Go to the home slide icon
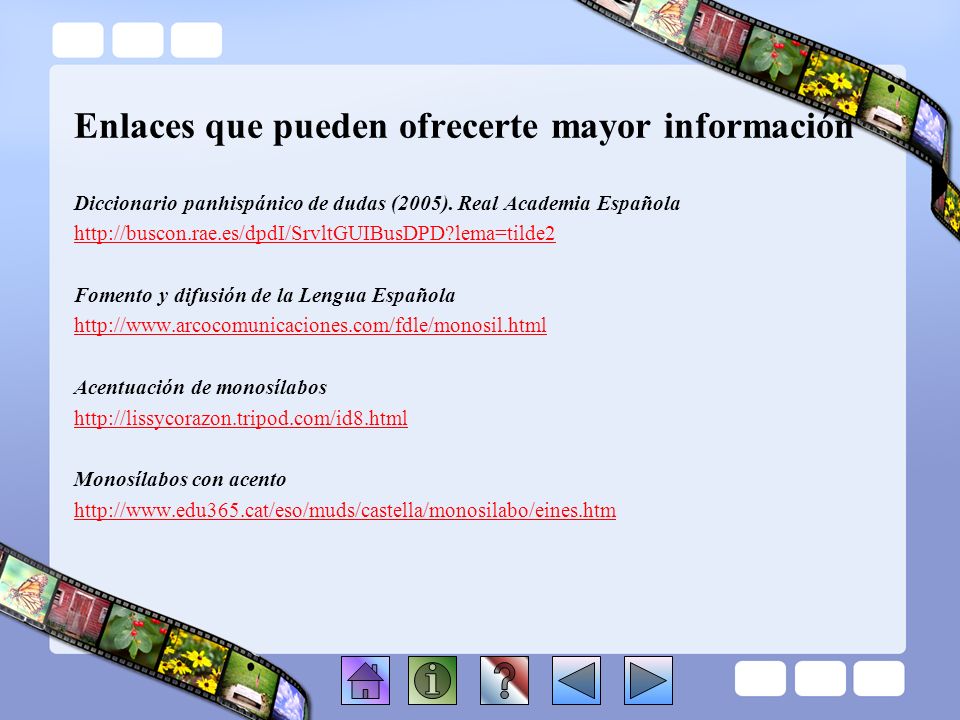The image size is (960, 720). point(366,680)
